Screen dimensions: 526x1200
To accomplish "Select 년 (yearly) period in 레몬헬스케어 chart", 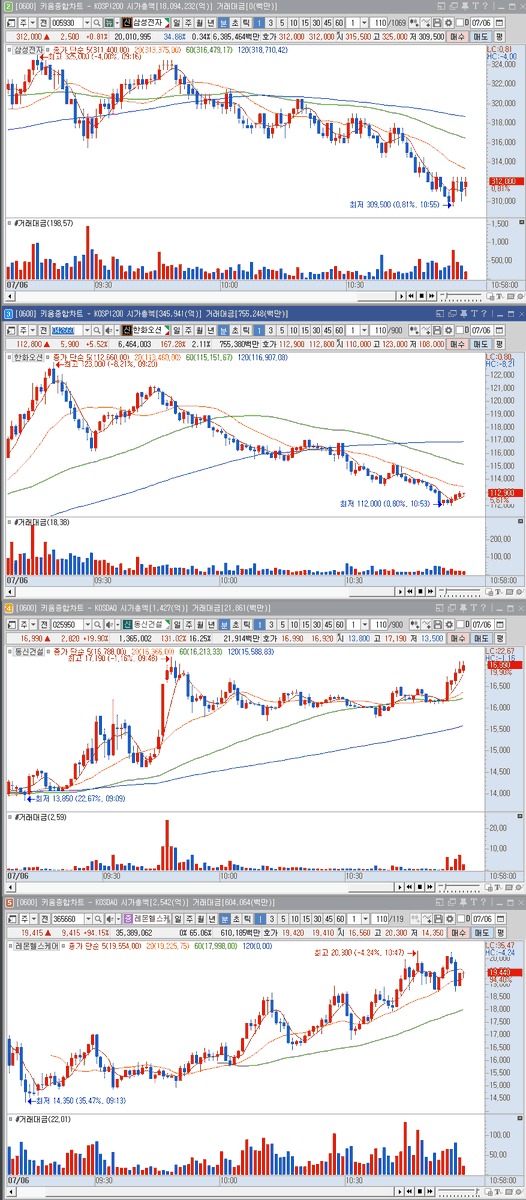I will [x=210, y=919].
